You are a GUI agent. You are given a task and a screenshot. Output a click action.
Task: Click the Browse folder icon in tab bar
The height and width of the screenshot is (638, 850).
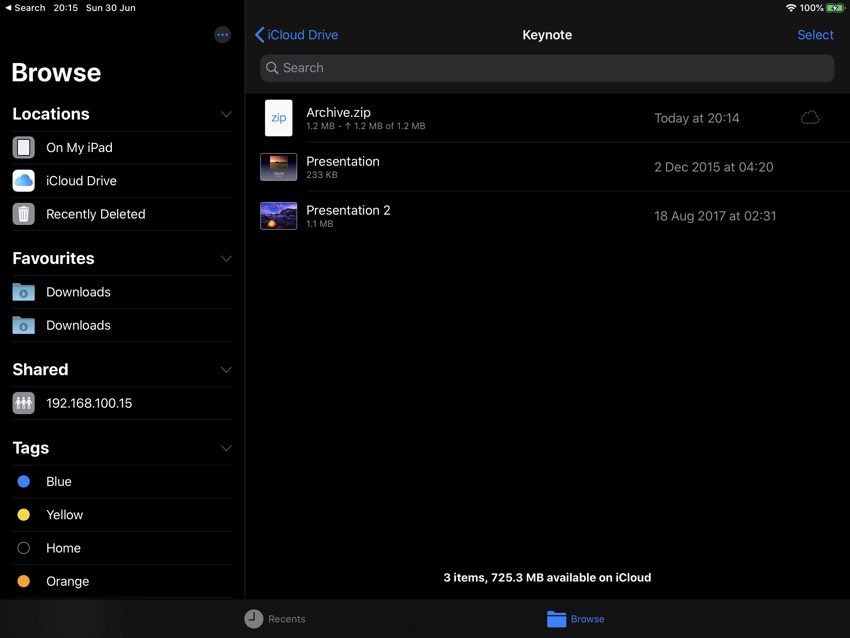tap(556, 618)
